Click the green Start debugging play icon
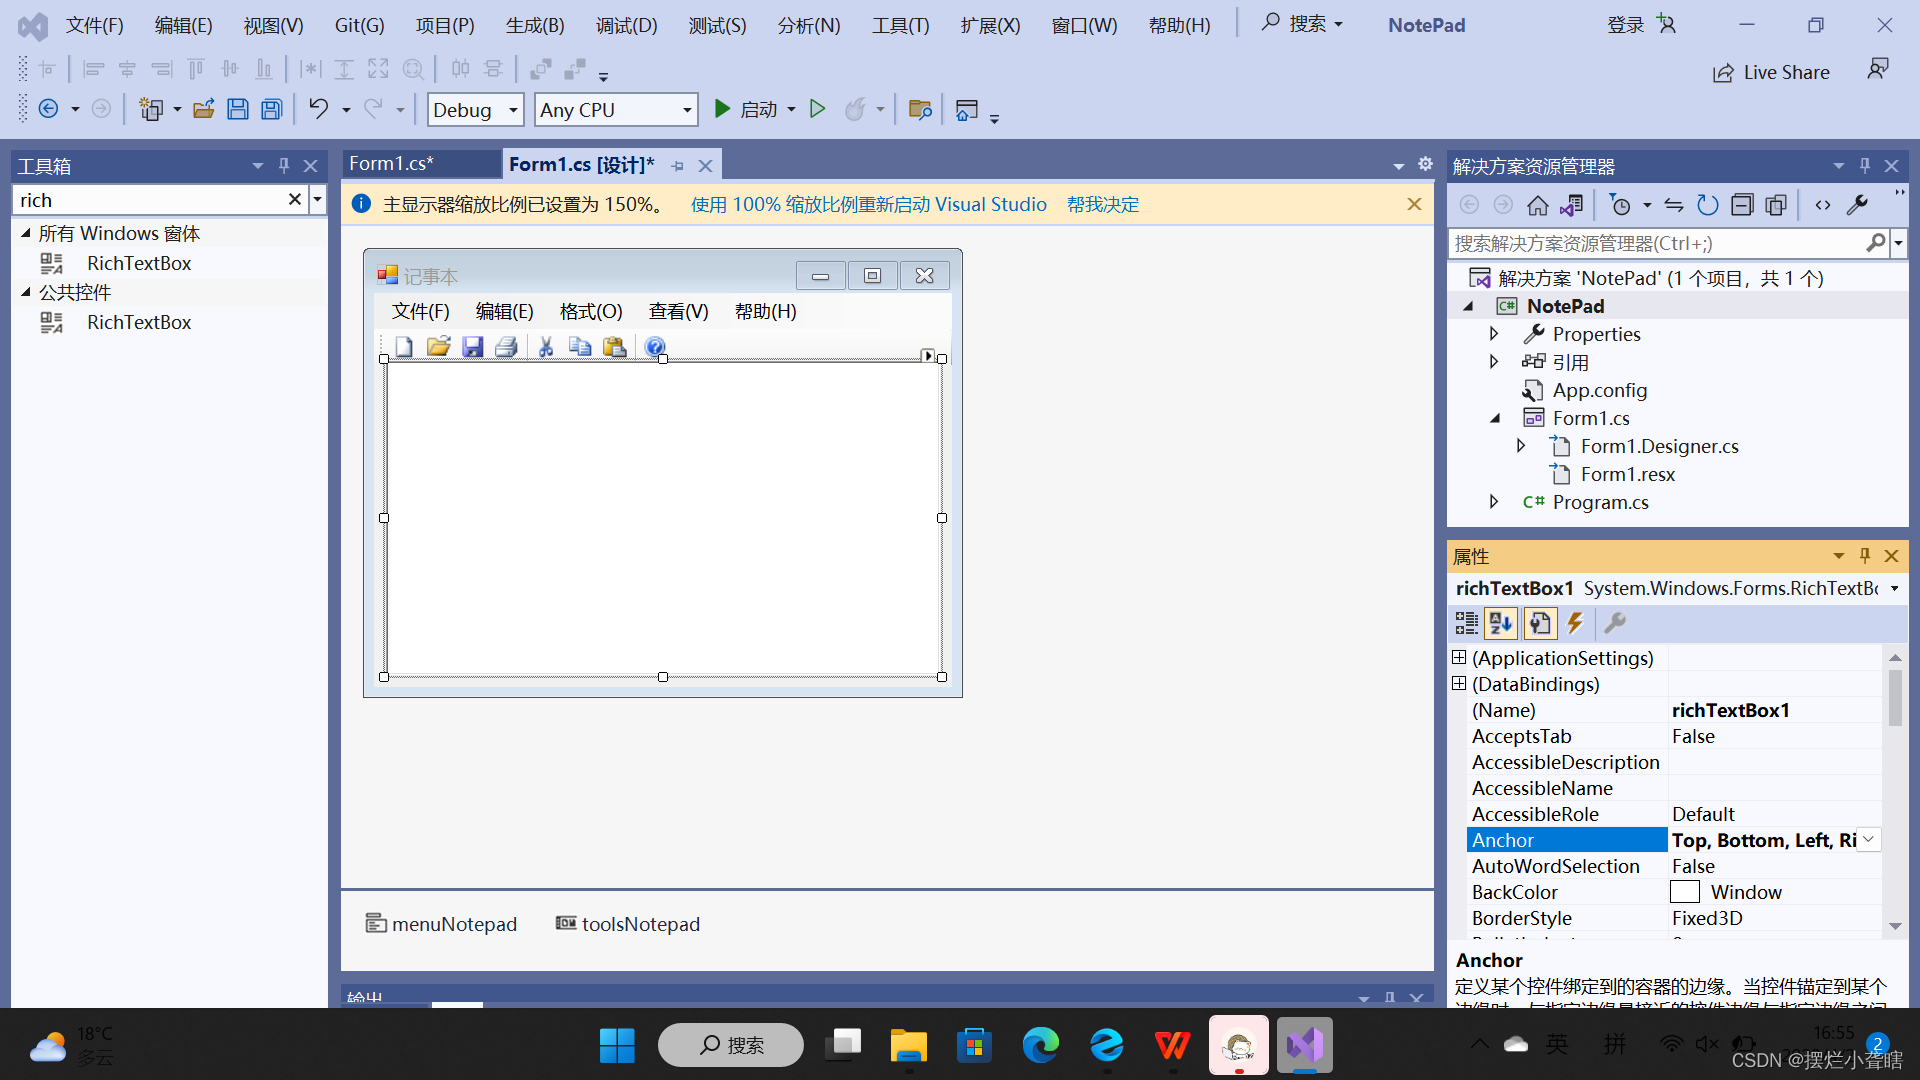 tap(722, 109)
